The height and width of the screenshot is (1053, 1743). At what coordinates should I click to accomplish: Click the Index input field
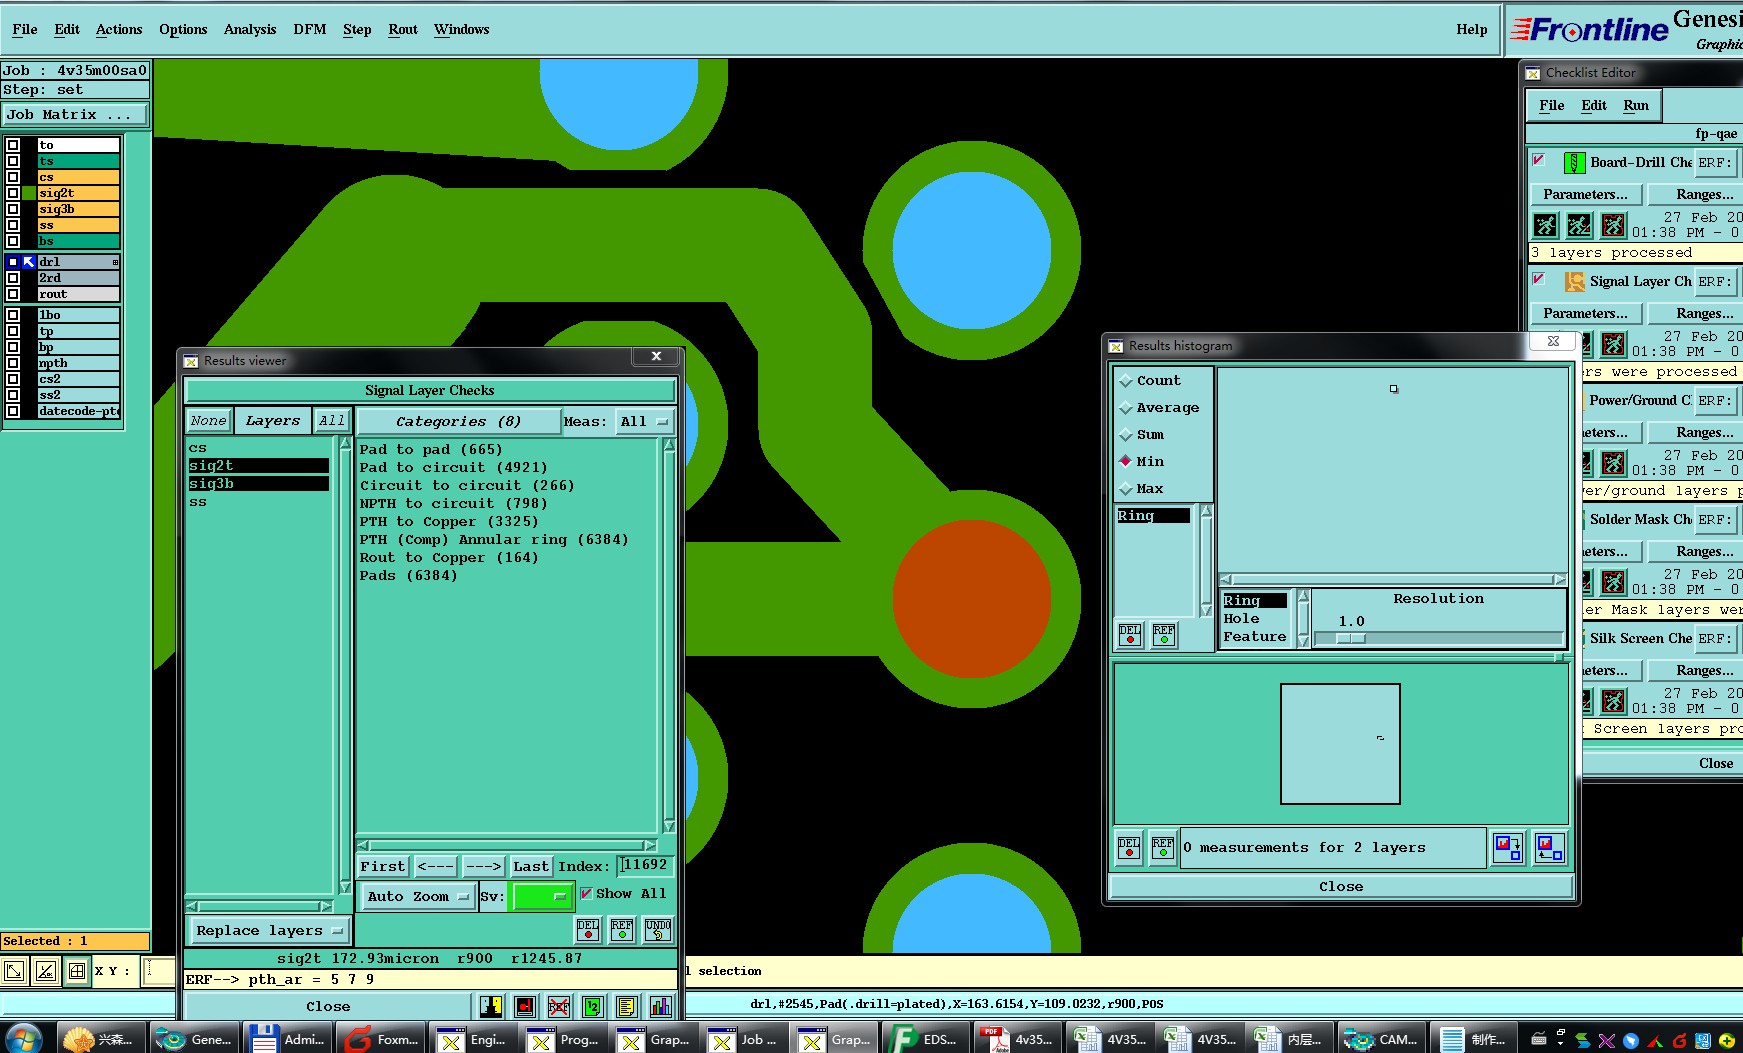coord(646,866)
